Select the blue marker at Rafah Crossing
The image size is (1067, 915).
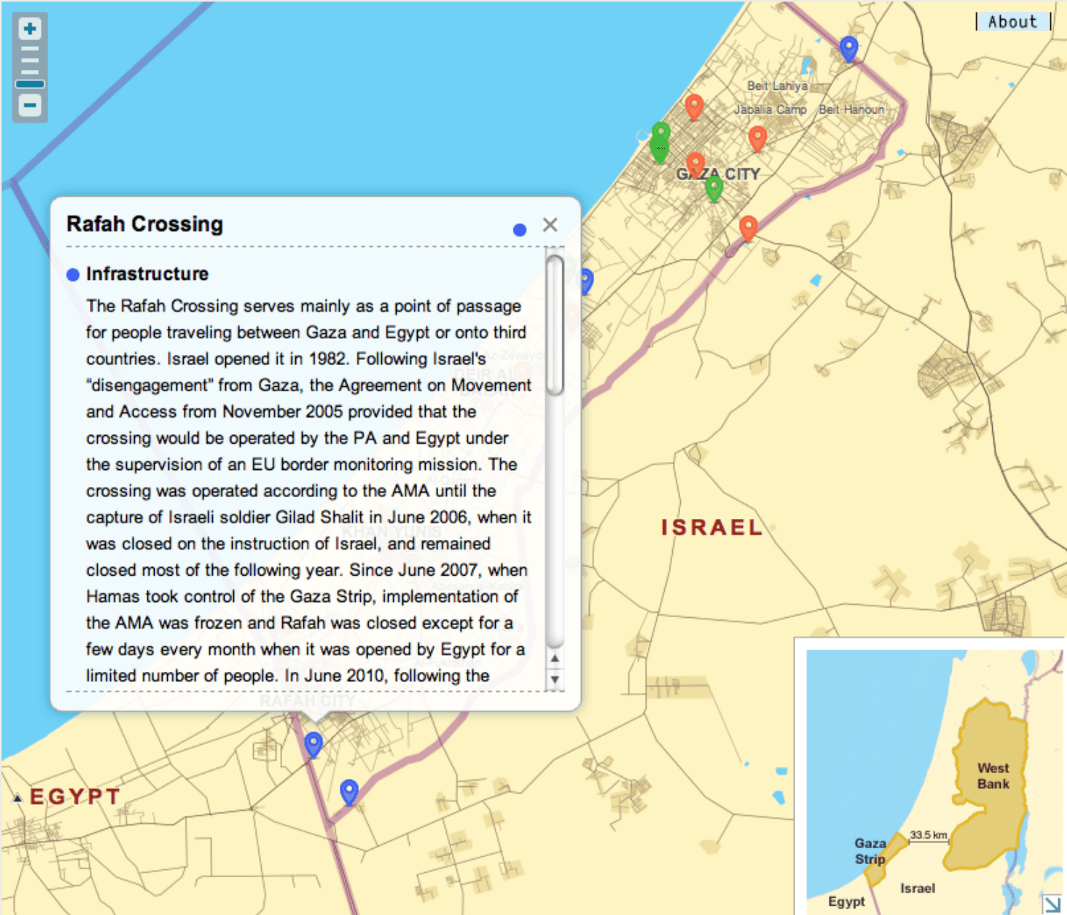tap(313, 745)
